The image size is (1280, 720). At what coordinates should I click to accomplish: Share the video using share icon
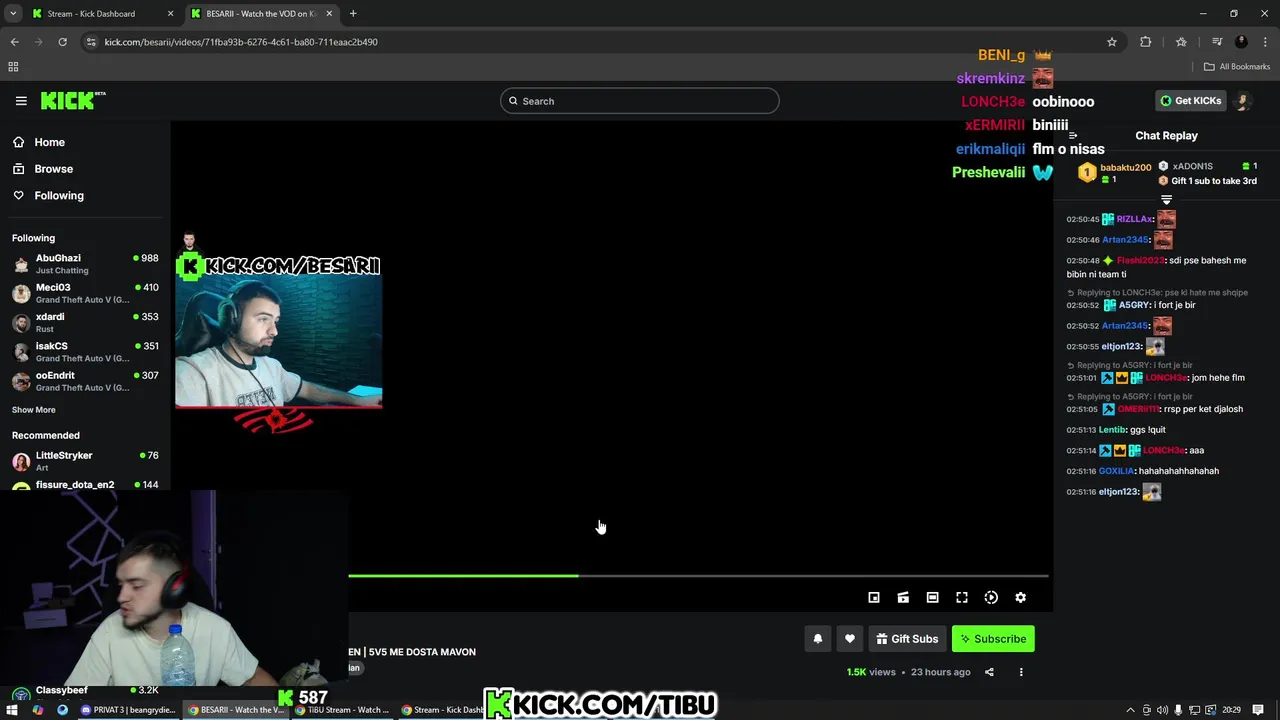click(989, 672)
